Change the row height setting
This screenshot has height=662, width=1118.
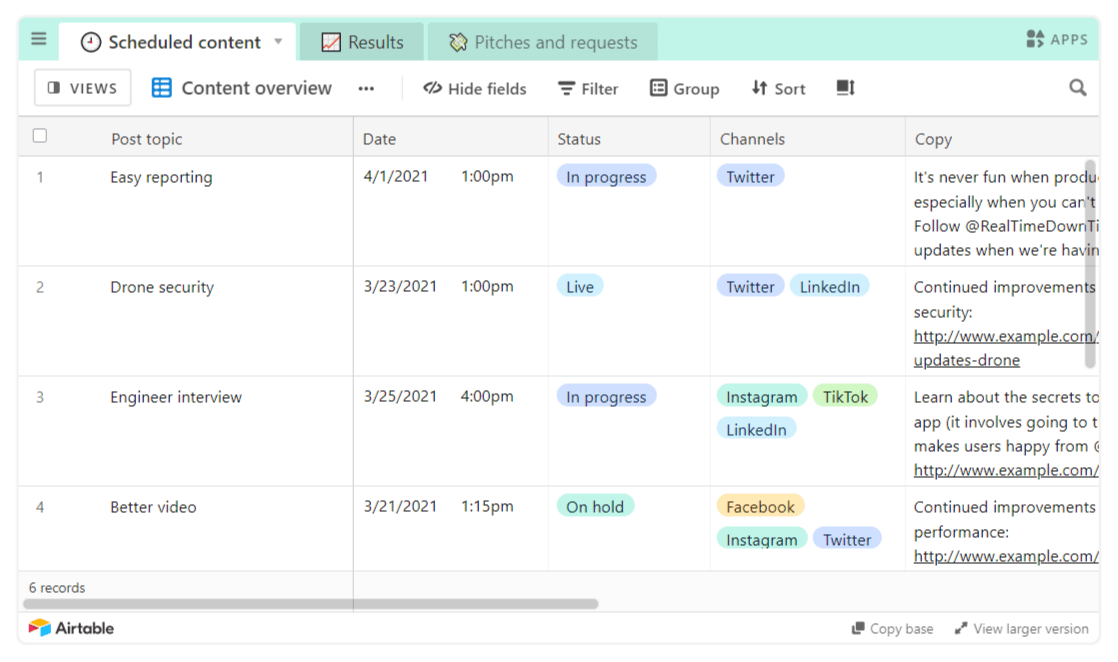(845, 88)
